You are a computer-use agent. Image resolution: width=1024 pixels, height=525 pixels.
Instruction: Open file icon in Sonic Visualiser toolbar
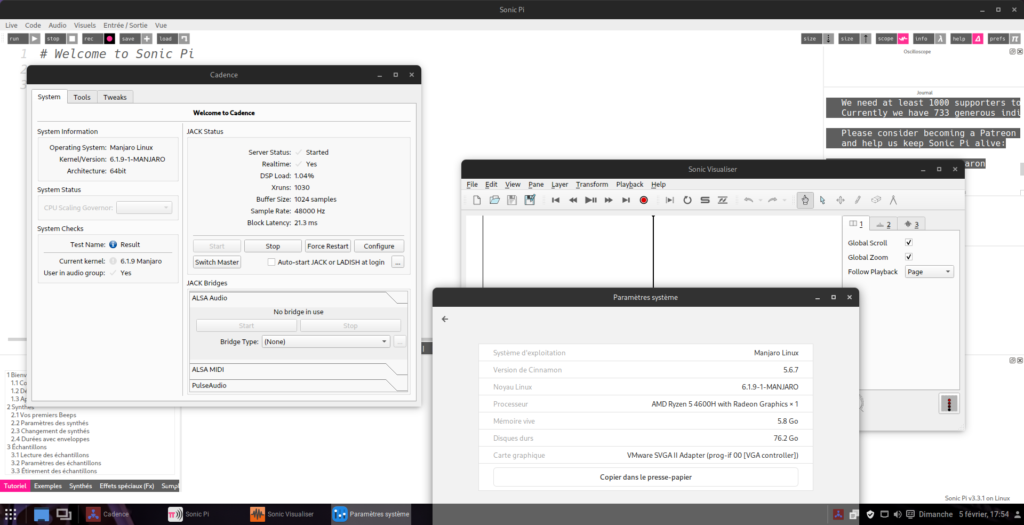(x=494, y=200)
